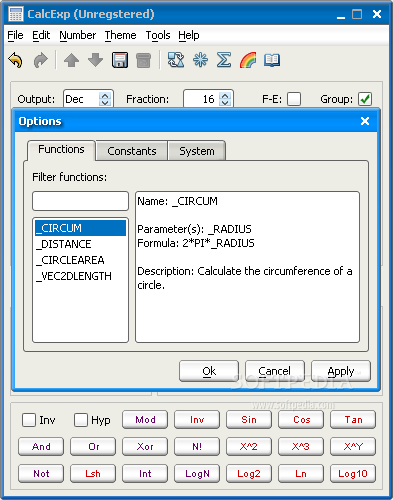Select _VEC2DLENGTH in the function list

[80, 276]
